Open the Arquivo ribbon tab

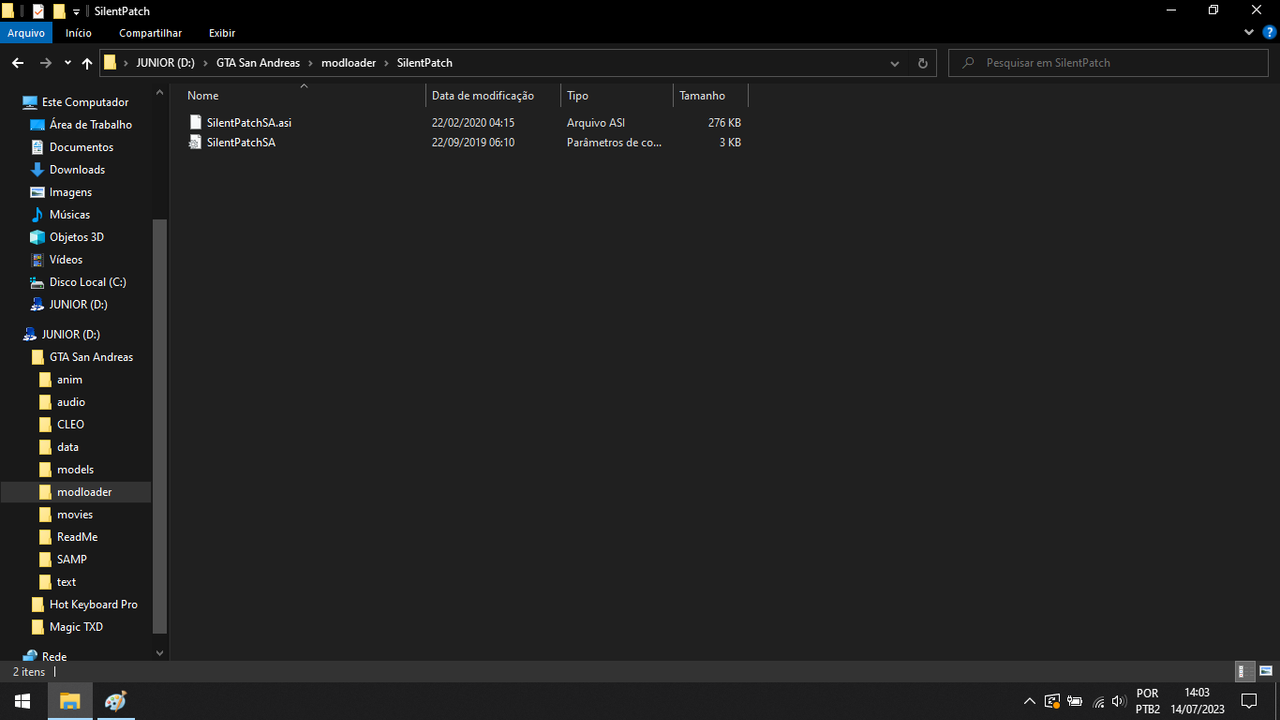[x=26, y=33]
